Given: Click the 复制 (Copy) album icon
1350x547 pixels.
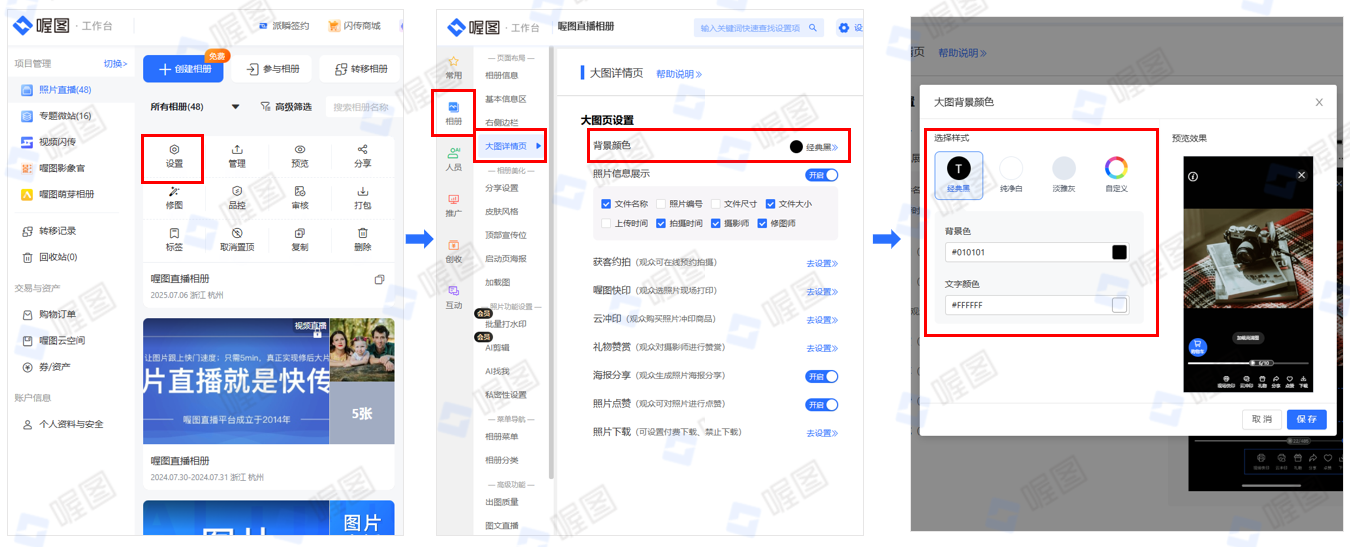Looking at the screenshot, I should pyautogui.click(x=300, y=233).
